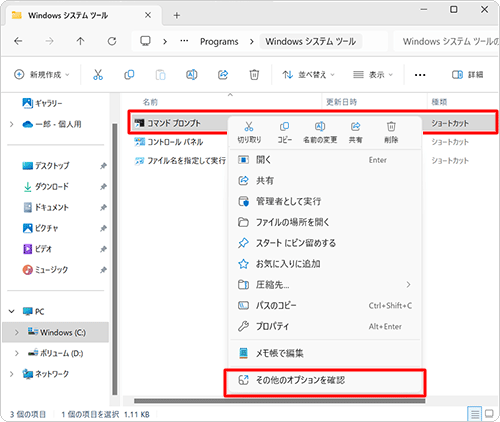Toggle the 詳細 details pane button

(x=467, y=75)
